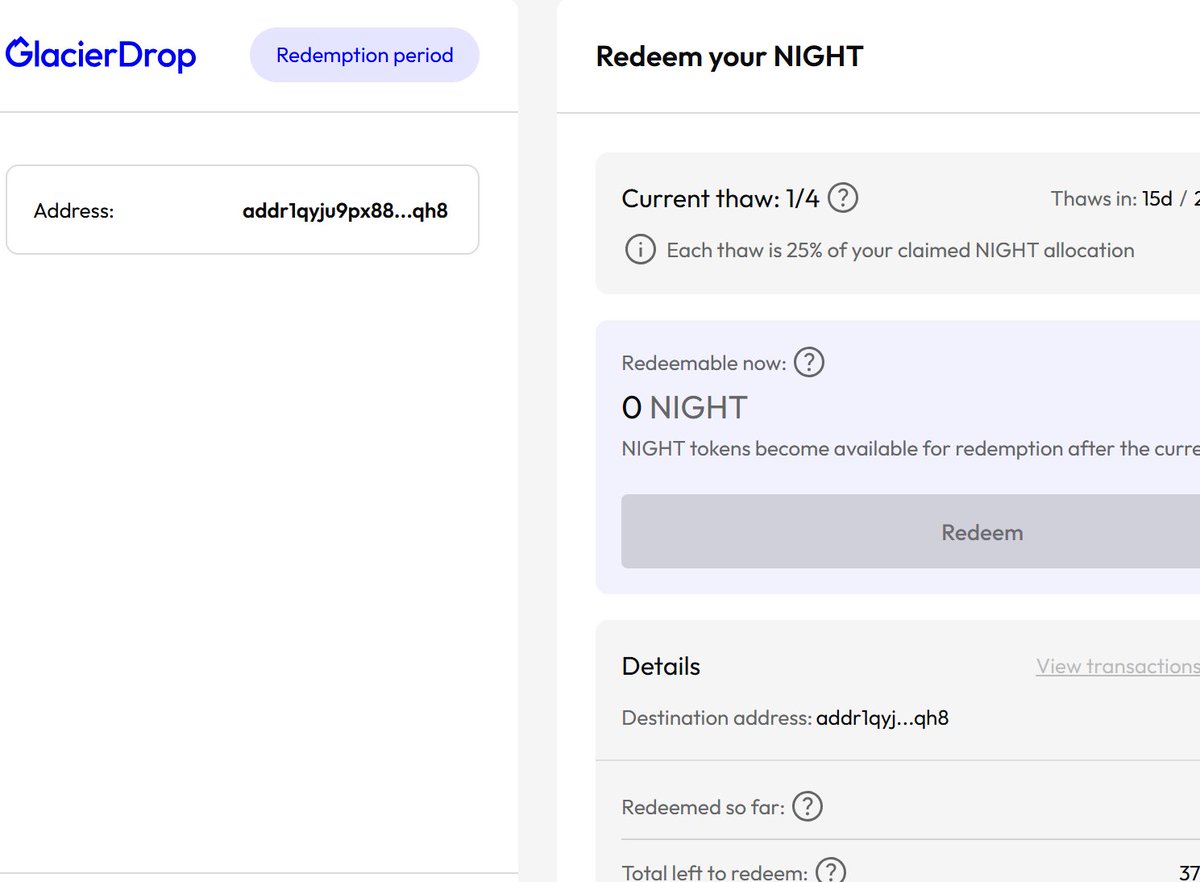Click the Total left to redeem: label
The image size is (1200, 882).
(715, 872)
